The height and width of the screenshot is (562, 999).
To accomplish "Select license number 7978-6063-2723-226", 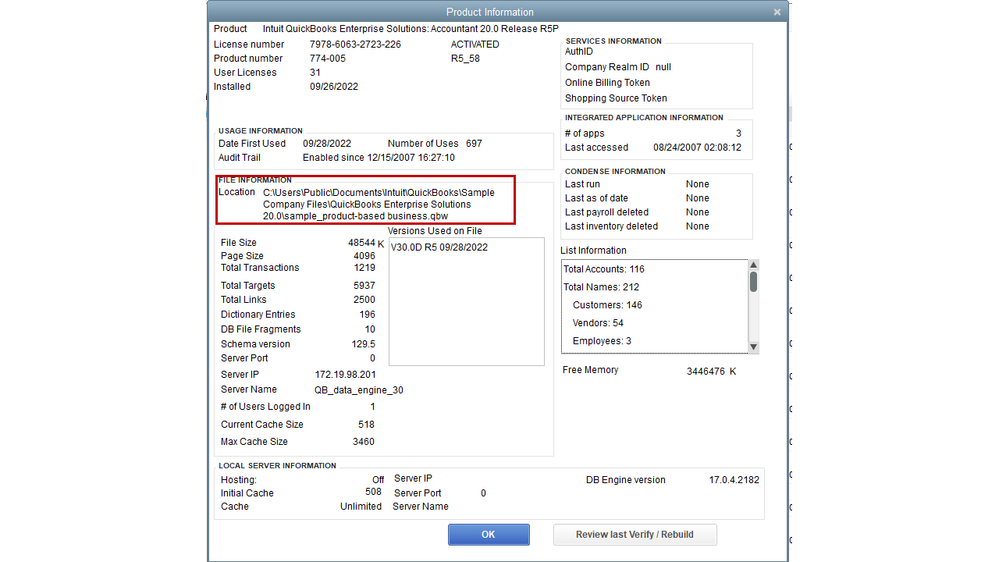I will (x=355, y=45).
